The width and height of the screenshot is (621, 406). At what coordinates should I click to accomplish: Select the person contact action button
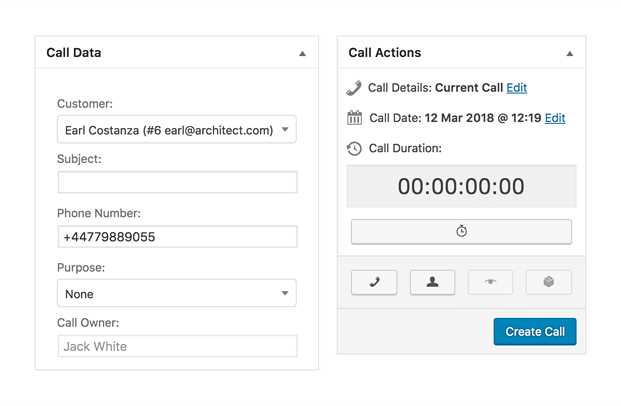coord(432,282)
